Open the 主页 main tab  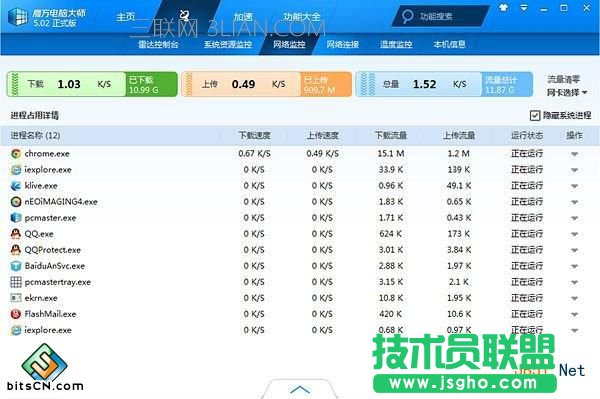[x=126, y=17]
